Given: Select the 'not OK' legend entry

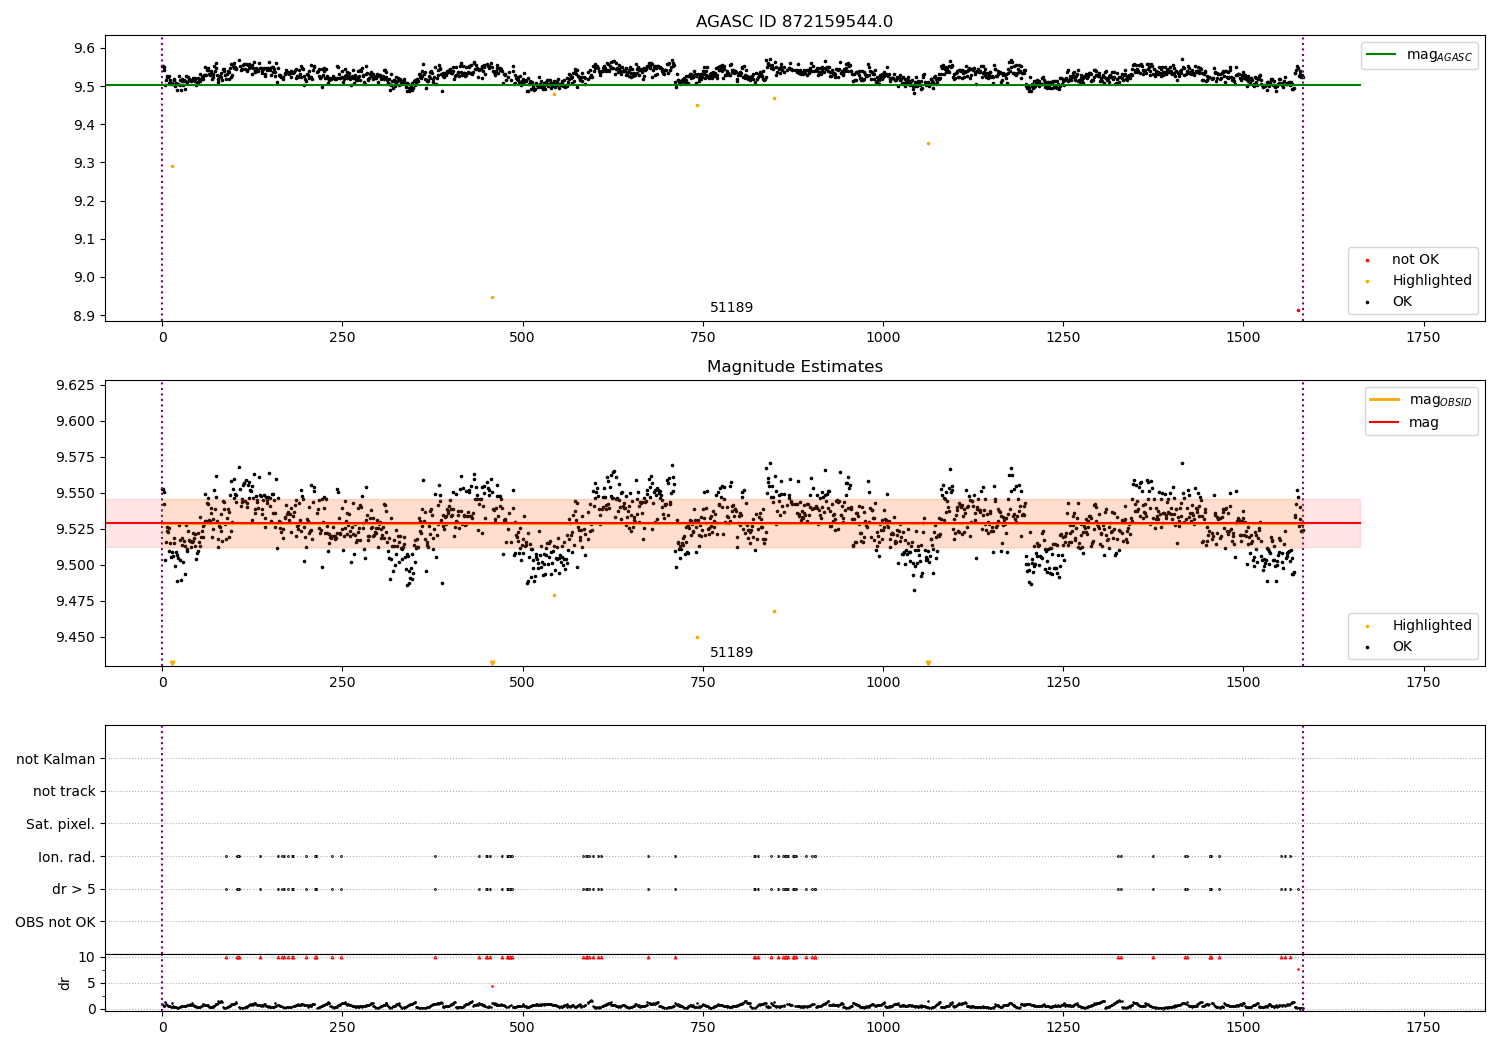Looking at the screenshot, I should click(x=1415, y=260).
